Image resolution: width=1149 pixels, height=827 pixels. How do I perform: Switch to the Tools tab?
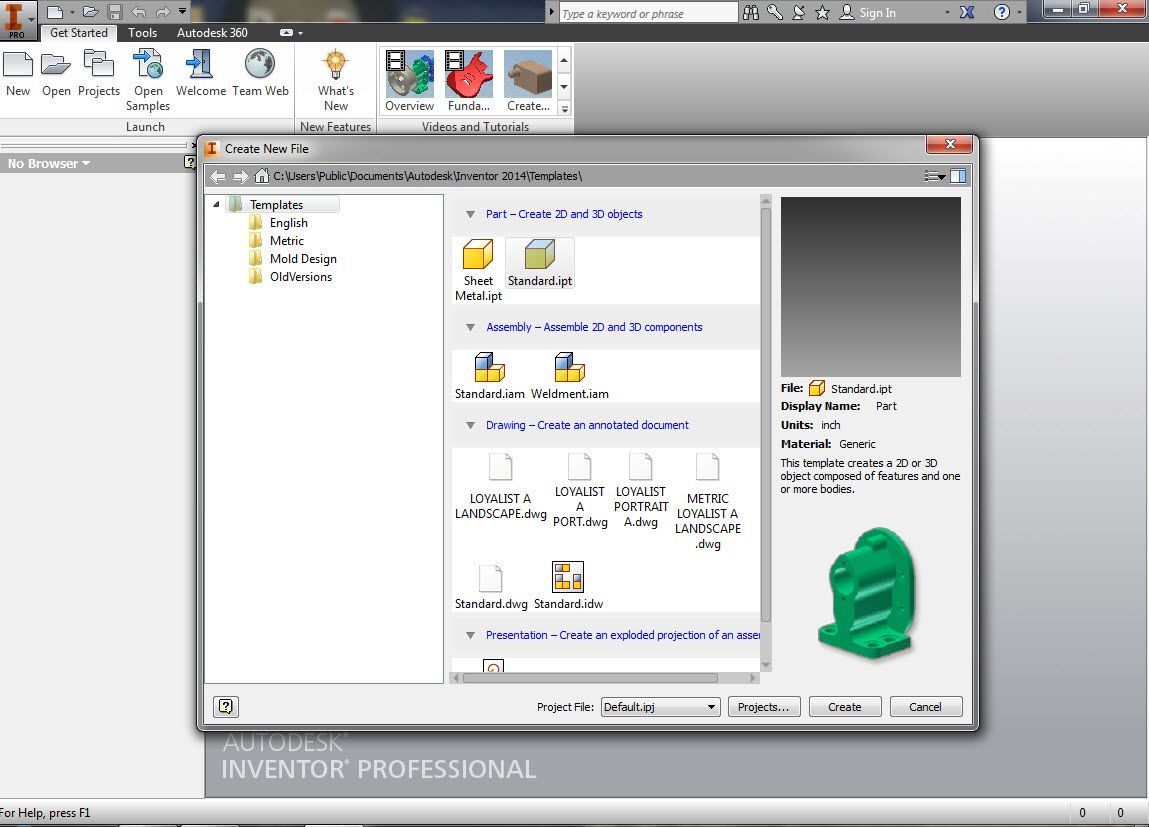142,32
